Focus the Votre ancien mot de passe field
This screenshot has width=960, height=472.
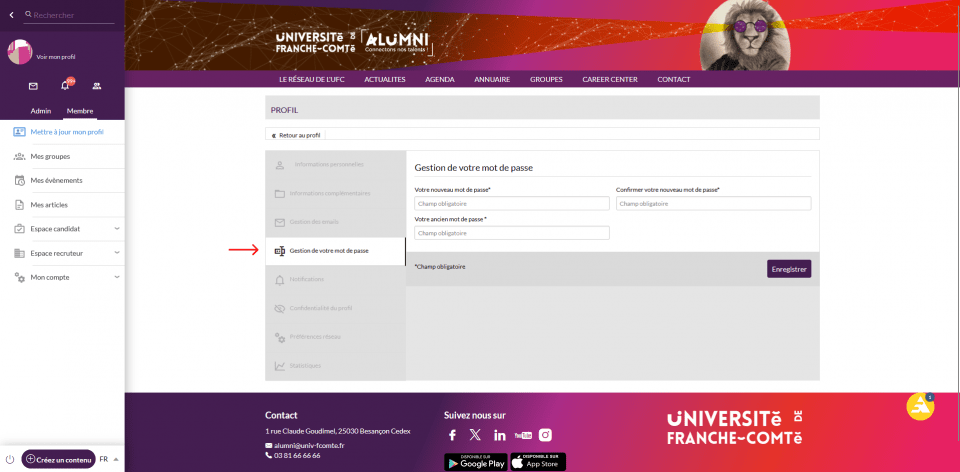click(511, 233)
